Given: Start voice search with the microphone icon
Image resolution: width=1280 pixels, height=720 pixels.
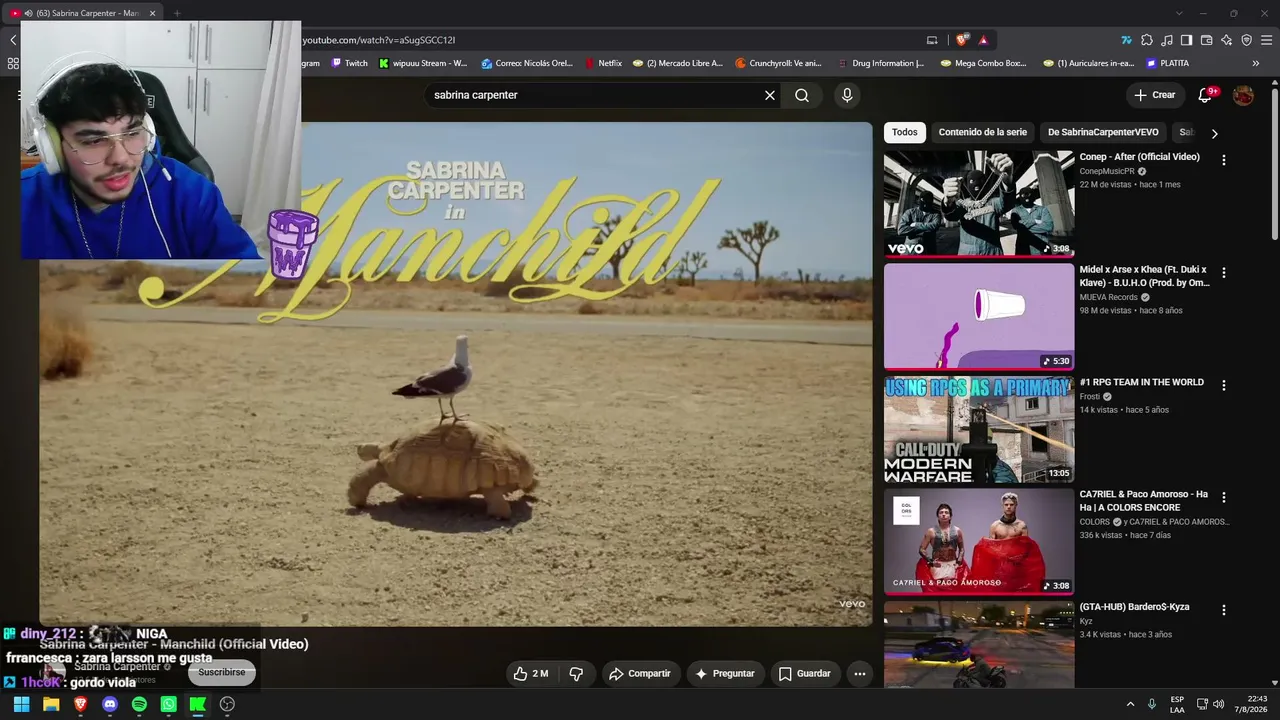Looking at the screenshot, I should point(847,95).
